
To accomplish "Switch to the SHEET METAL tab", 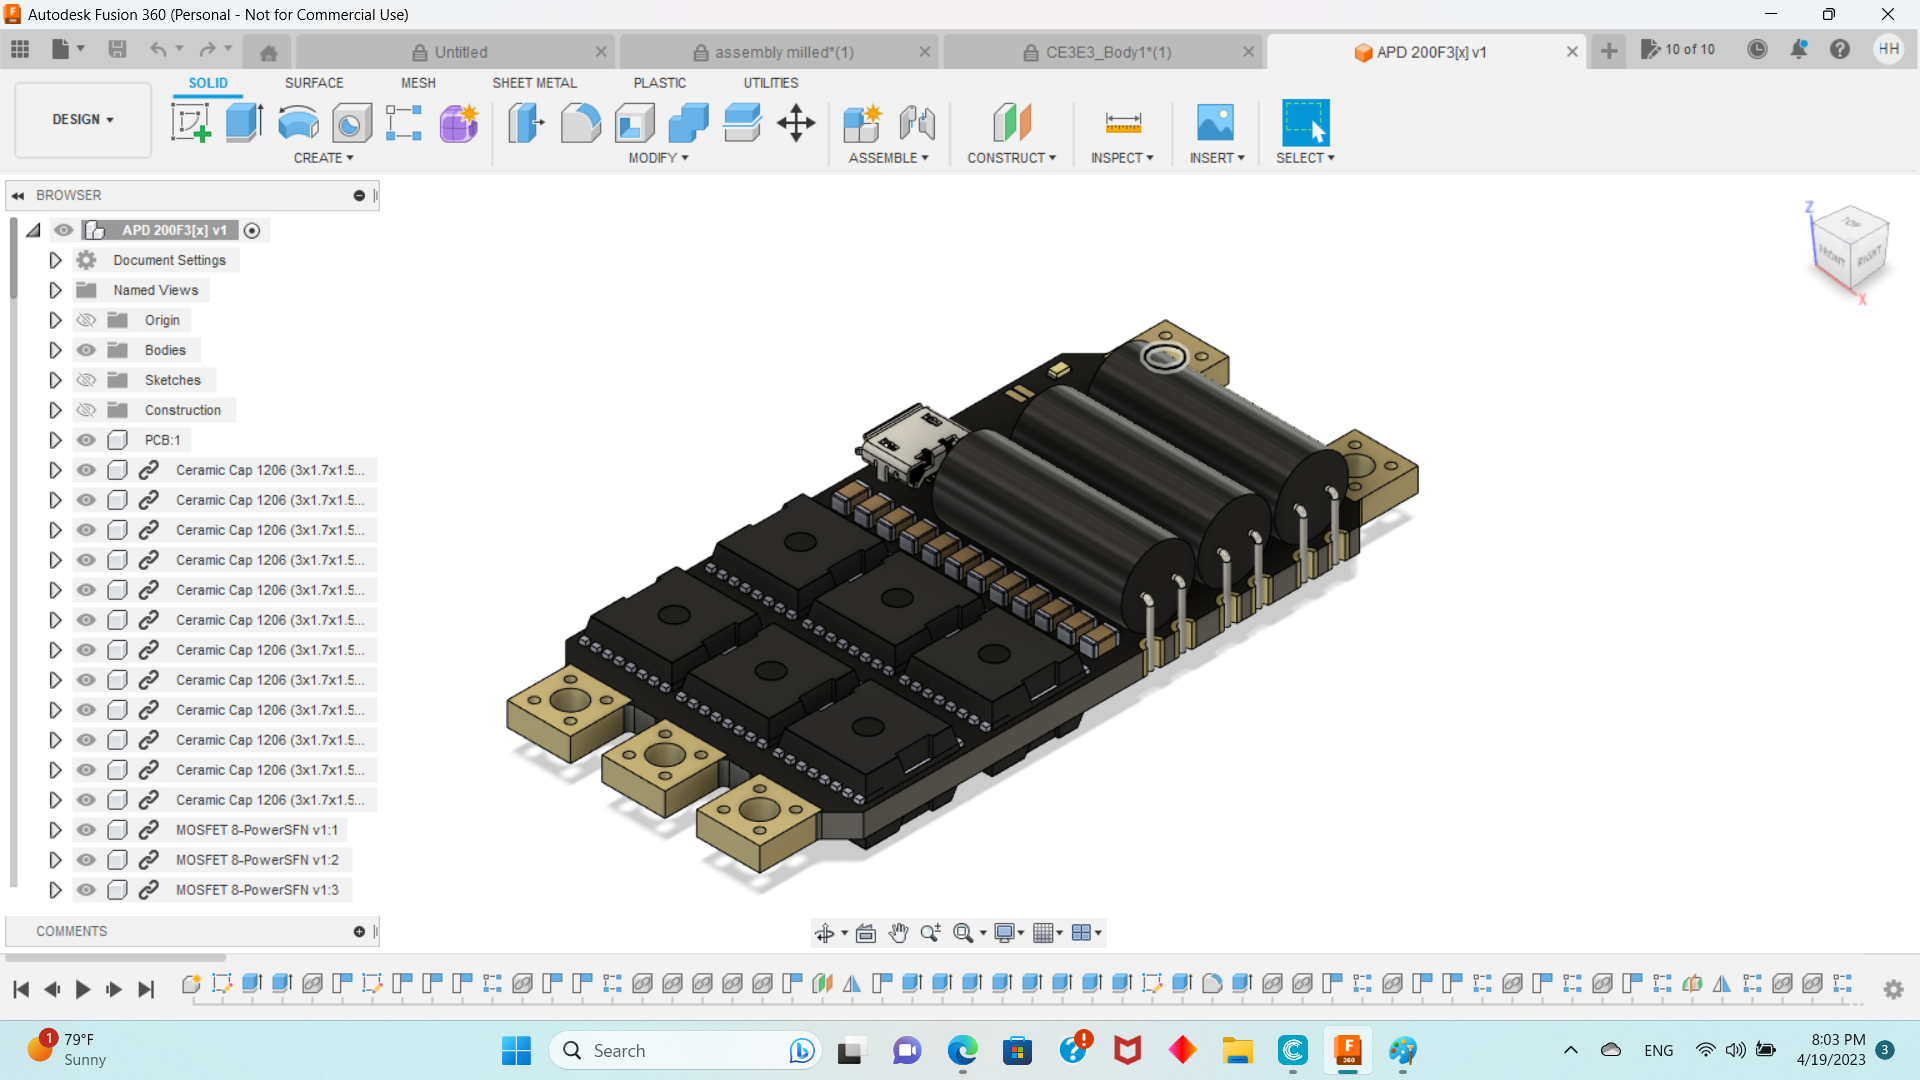I will pyautogui.click(x=534, y=83).
